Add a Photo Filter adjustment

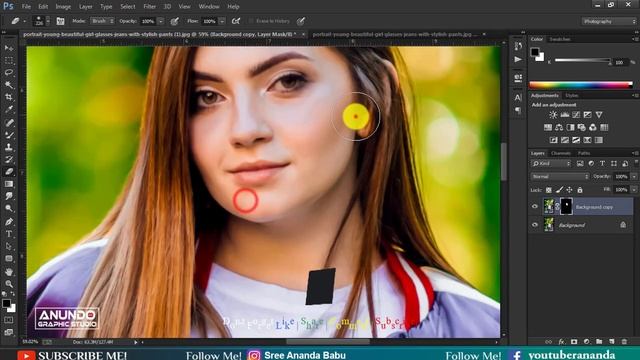click(x=582, y=127)
